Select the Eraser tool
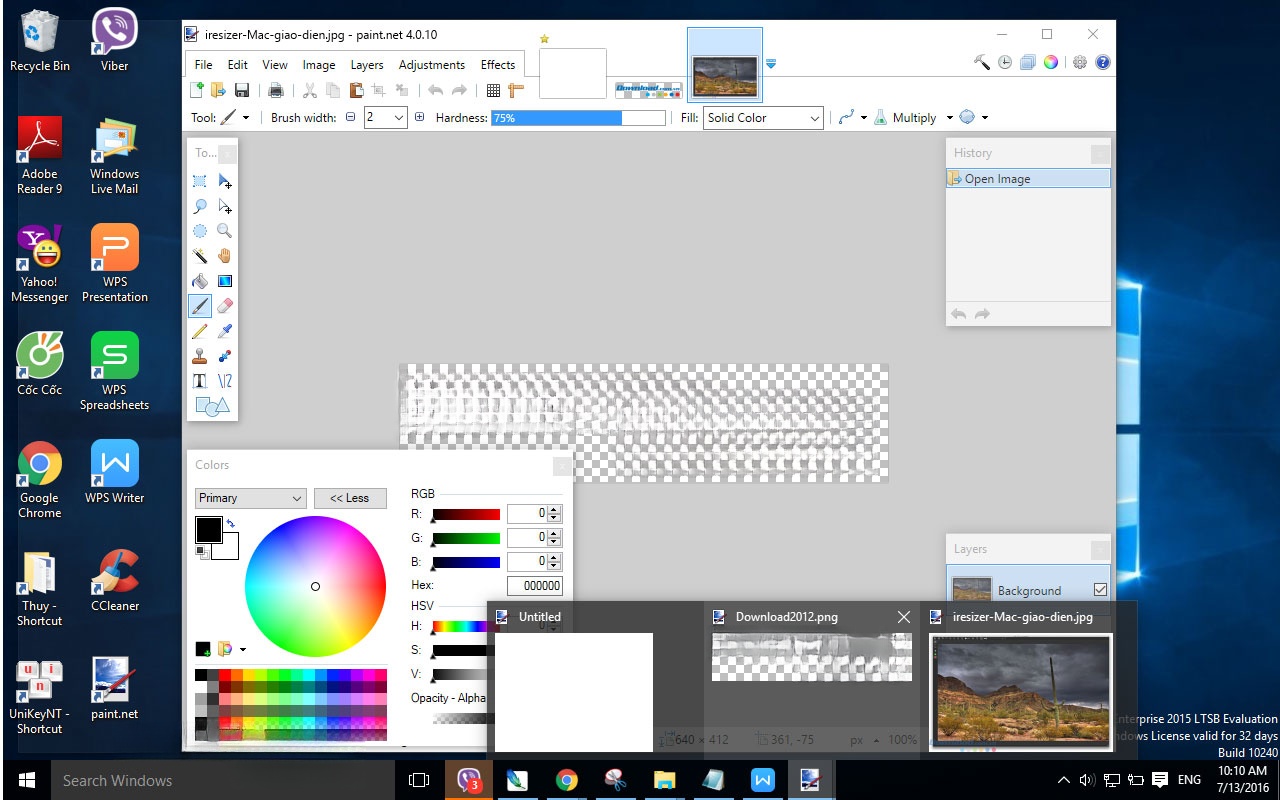This screenshot has height=800, width=1280. tap(225, 306)
